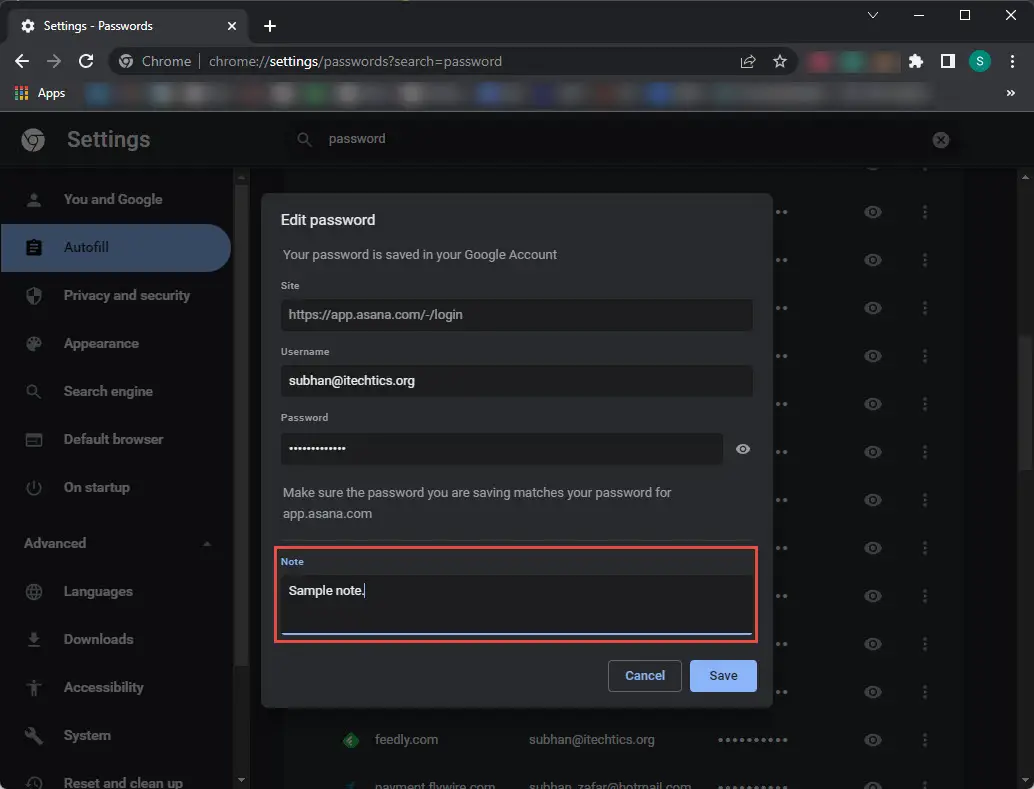Viewport: 1034px width, 789px height.
Task: Open Chrome's three-dot menu
Action: tap(1012, 61)
